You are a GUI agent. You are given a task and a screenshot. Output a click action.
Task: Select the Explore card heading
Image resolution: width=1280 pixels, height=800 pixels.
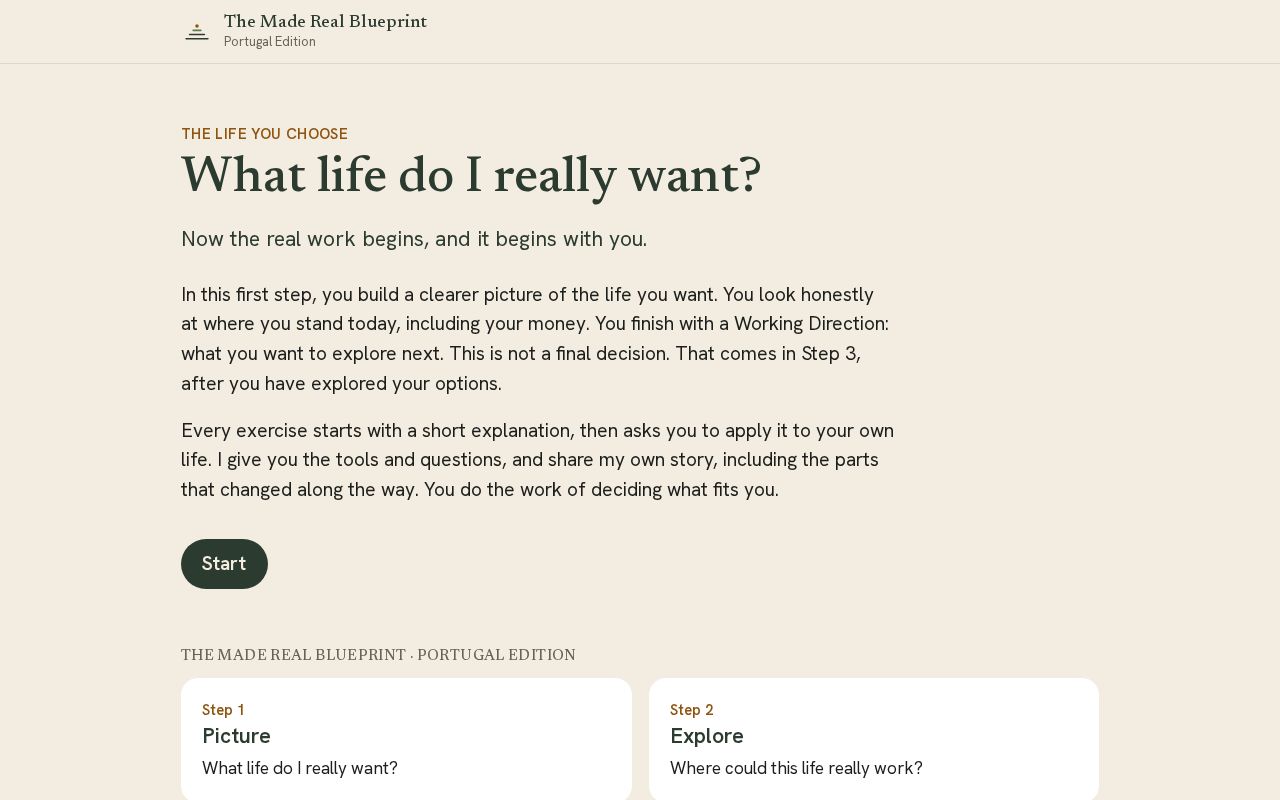[707, 736]
